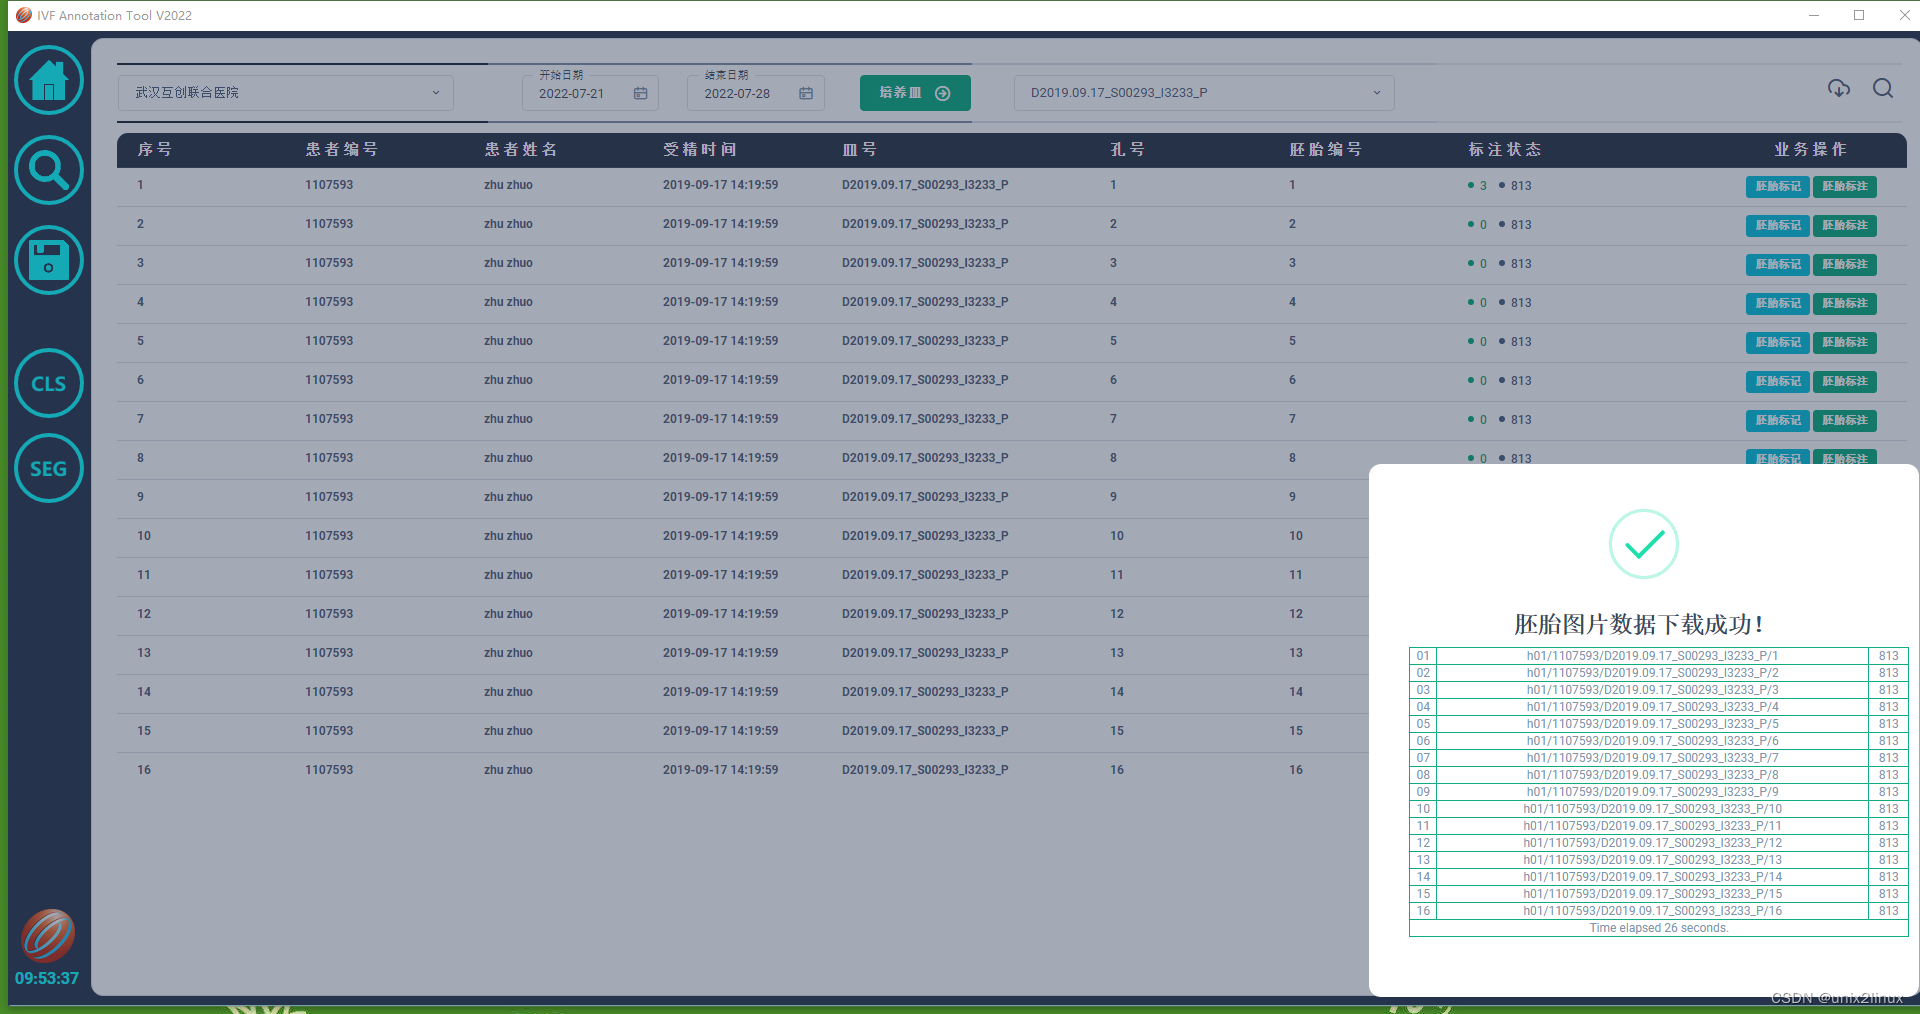The width and height of the screenshot is (1920, 1014).
Task: Select table row with 序号 16
Action: point(742,771)
